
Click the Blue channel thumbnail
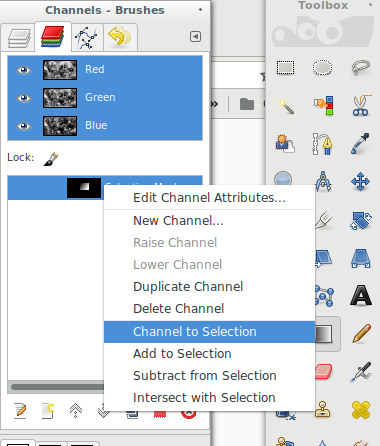[x=60, y=126]
